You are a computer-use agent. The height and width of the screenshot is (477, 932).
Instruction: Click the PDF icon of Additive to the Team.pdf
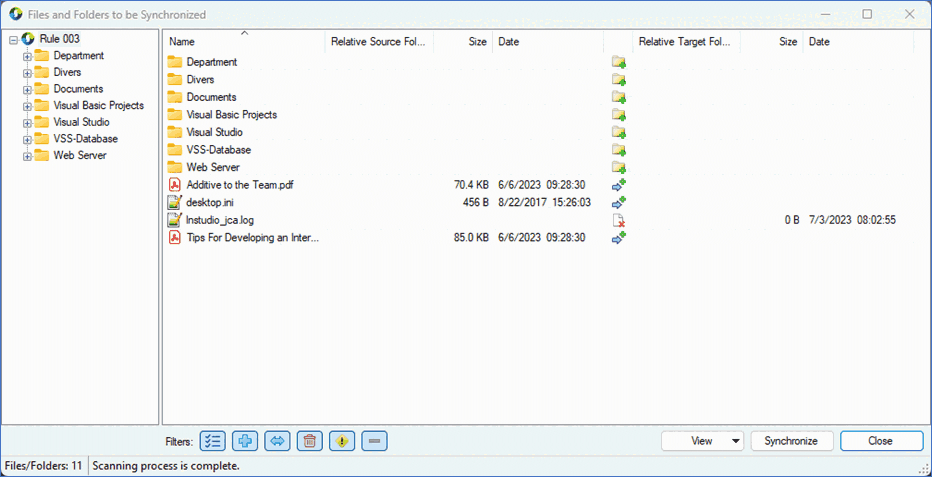[x=174, y=185]
